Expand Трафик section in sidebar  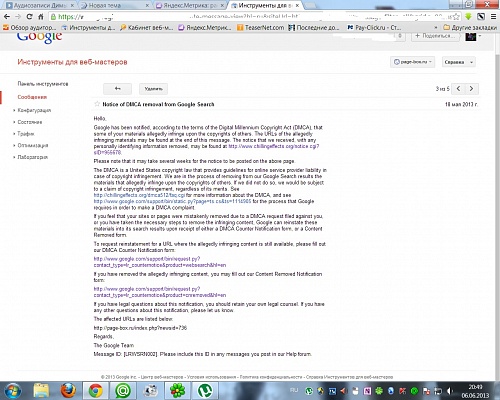point(26,134)
